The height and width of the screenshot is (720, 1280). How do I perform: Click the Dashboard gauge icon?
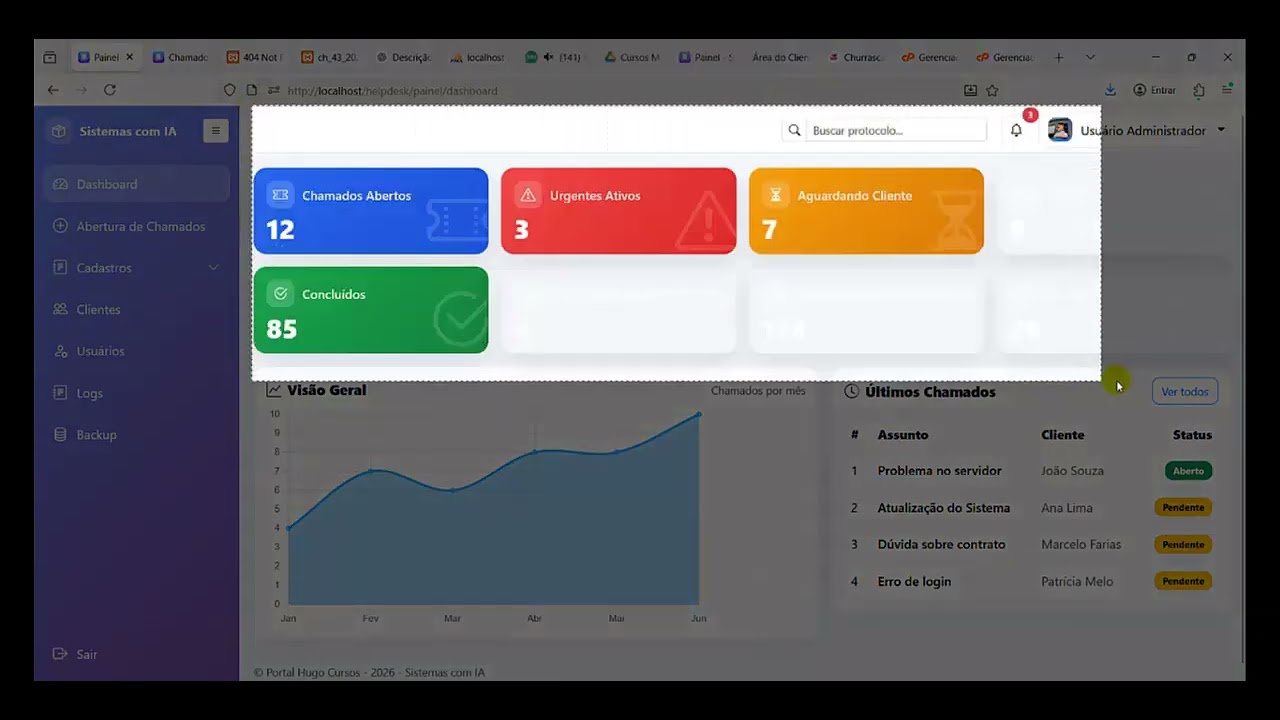(x=60, y=184)
